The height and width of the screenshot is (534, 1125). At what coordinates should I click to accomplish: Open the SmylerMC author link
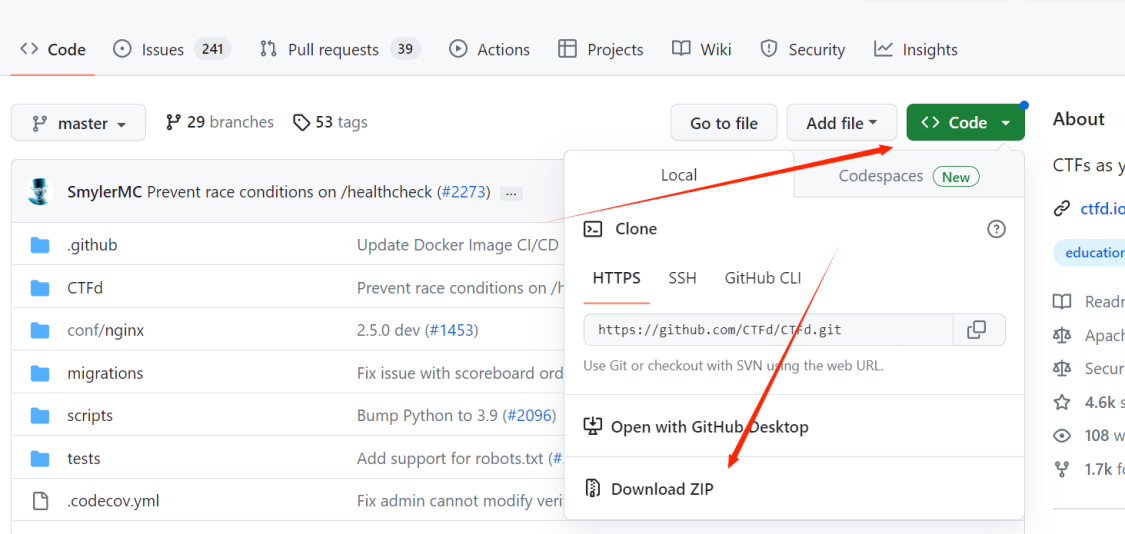click(105, 192)
